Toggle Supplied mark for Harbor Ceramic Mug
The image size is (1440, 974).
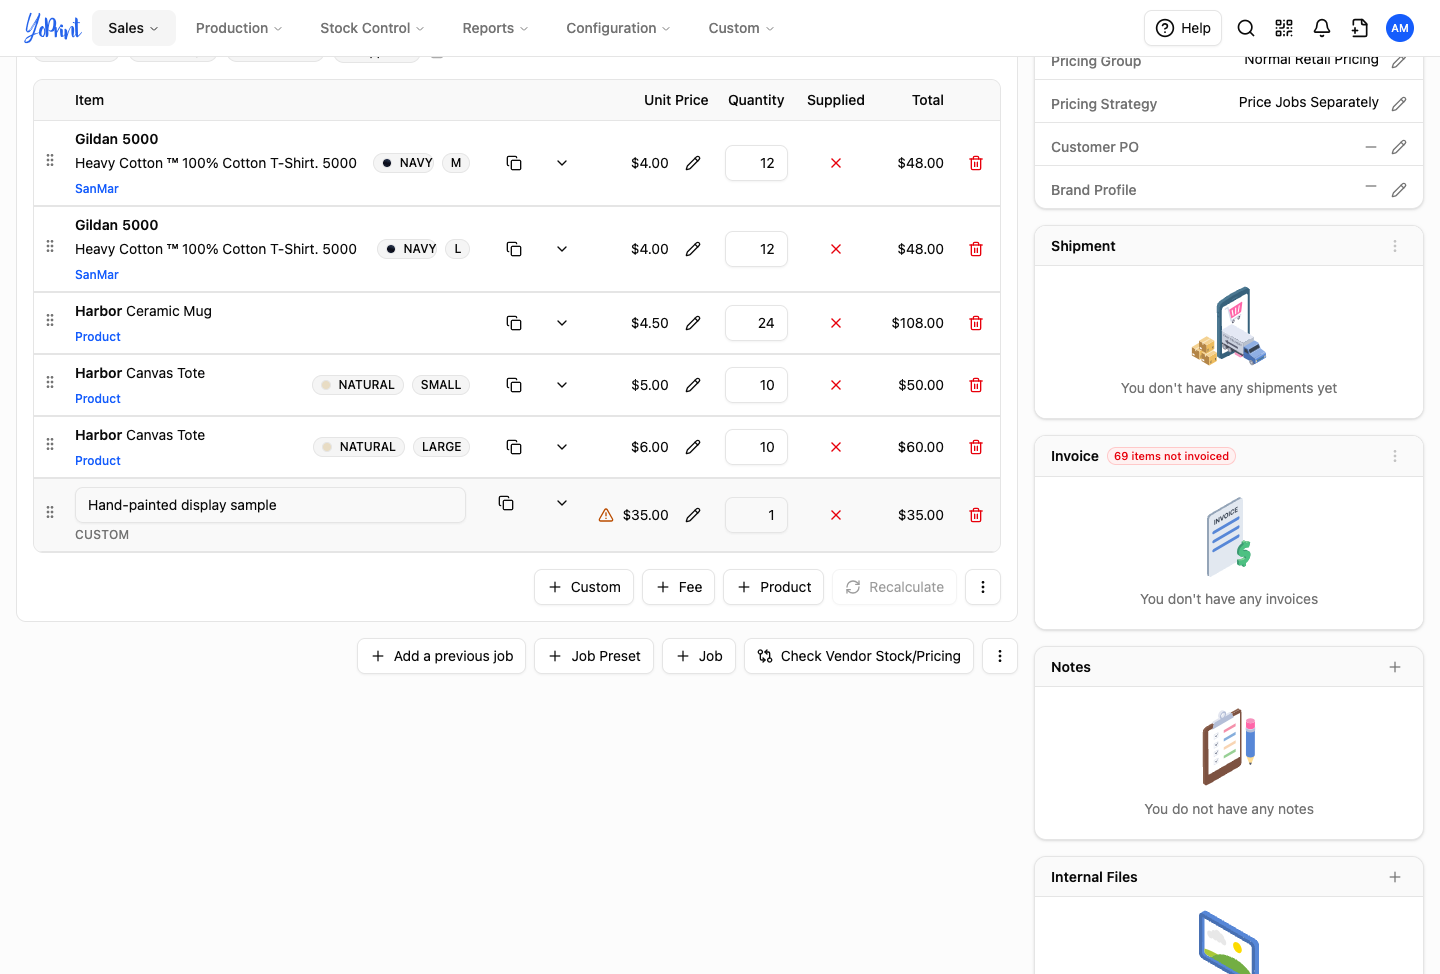(x=836, y=323)
